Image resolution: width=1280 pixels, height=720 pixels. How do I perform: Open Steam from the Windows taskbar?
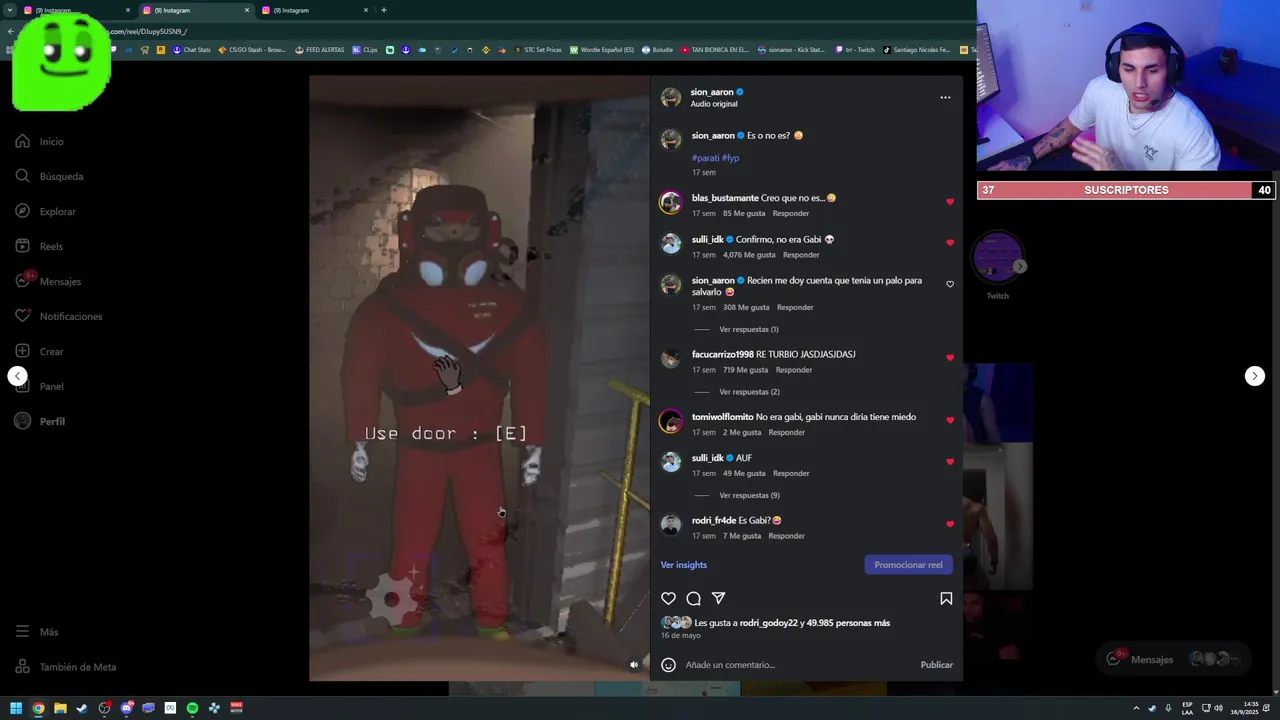point(82,708)
